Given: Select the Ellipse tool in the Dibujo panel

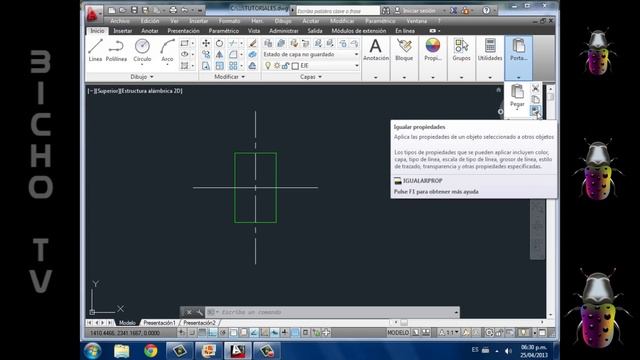Looking at the screenshot, I should tap(184, 54).
